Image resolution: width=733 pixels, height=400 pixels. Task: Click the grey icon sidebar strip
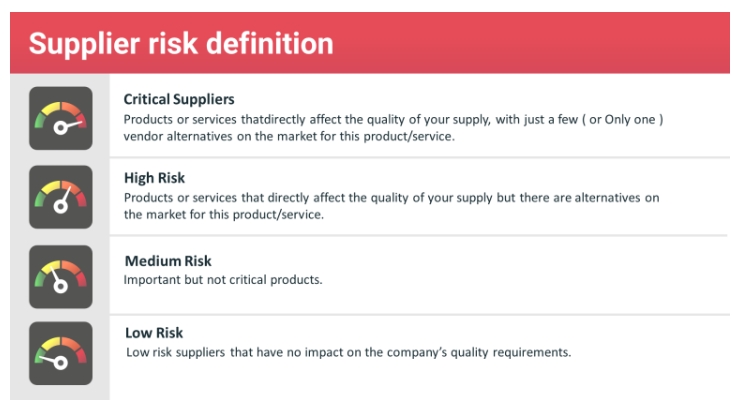60,236
